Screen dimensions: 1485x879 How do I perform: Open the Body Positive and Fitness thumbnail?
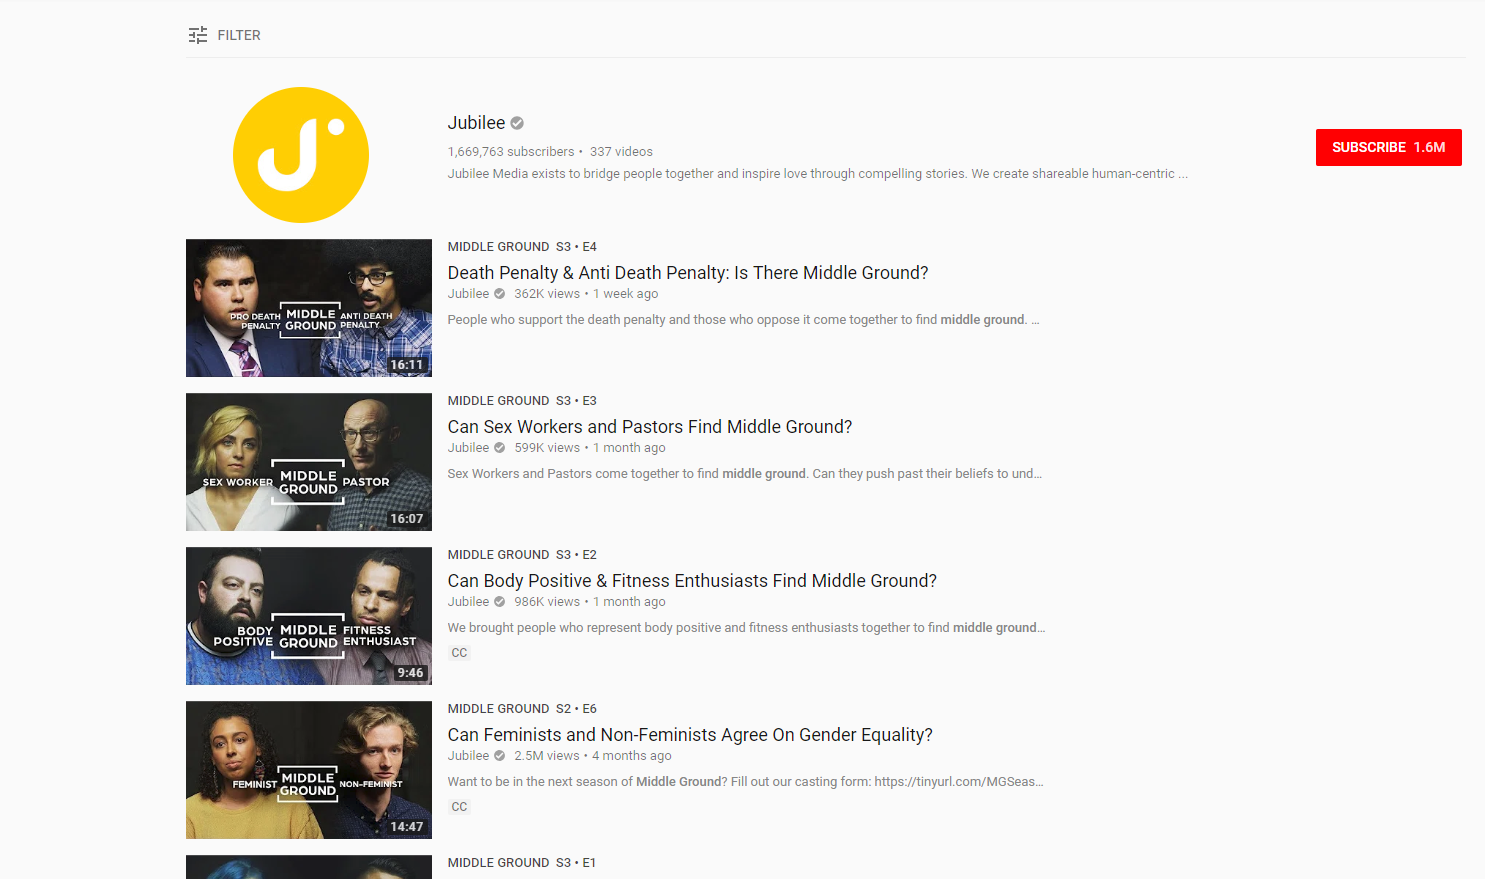(309, 616)
